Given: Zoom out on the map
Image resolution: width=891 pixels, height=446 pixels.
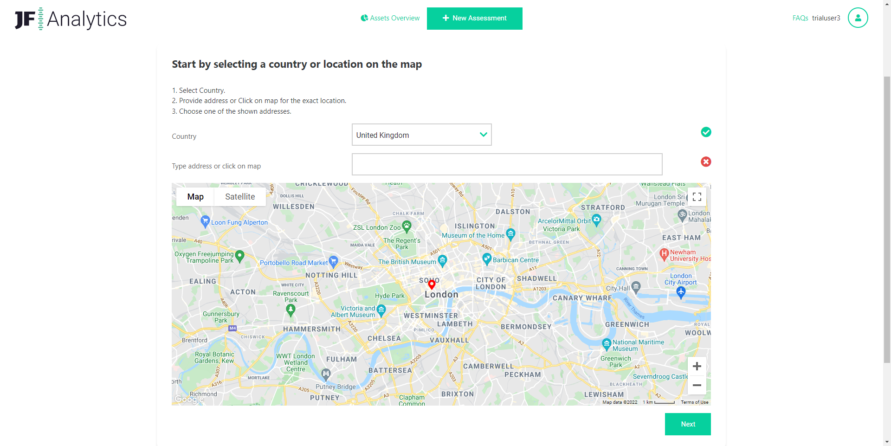Looking at the screenshot, I should pyautogui.click(x=697, y=385).
